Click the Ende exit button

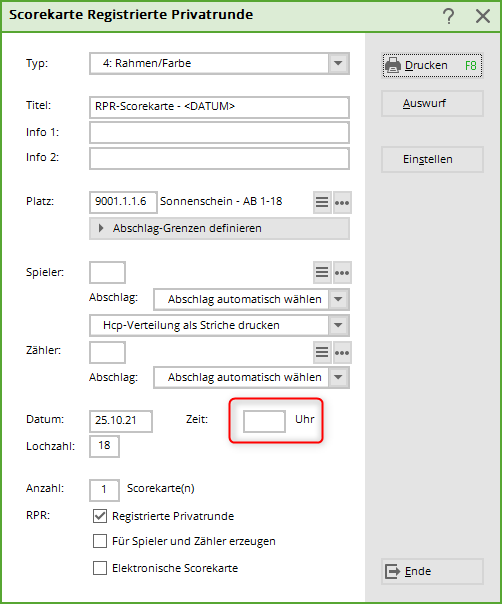click(432, 571)
